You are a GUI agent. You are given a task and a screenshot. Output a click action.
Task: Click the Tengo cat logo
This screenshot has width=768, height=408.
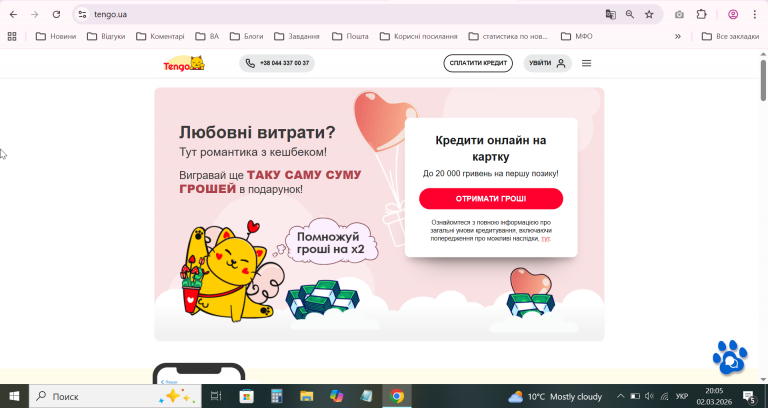point(184,63)
